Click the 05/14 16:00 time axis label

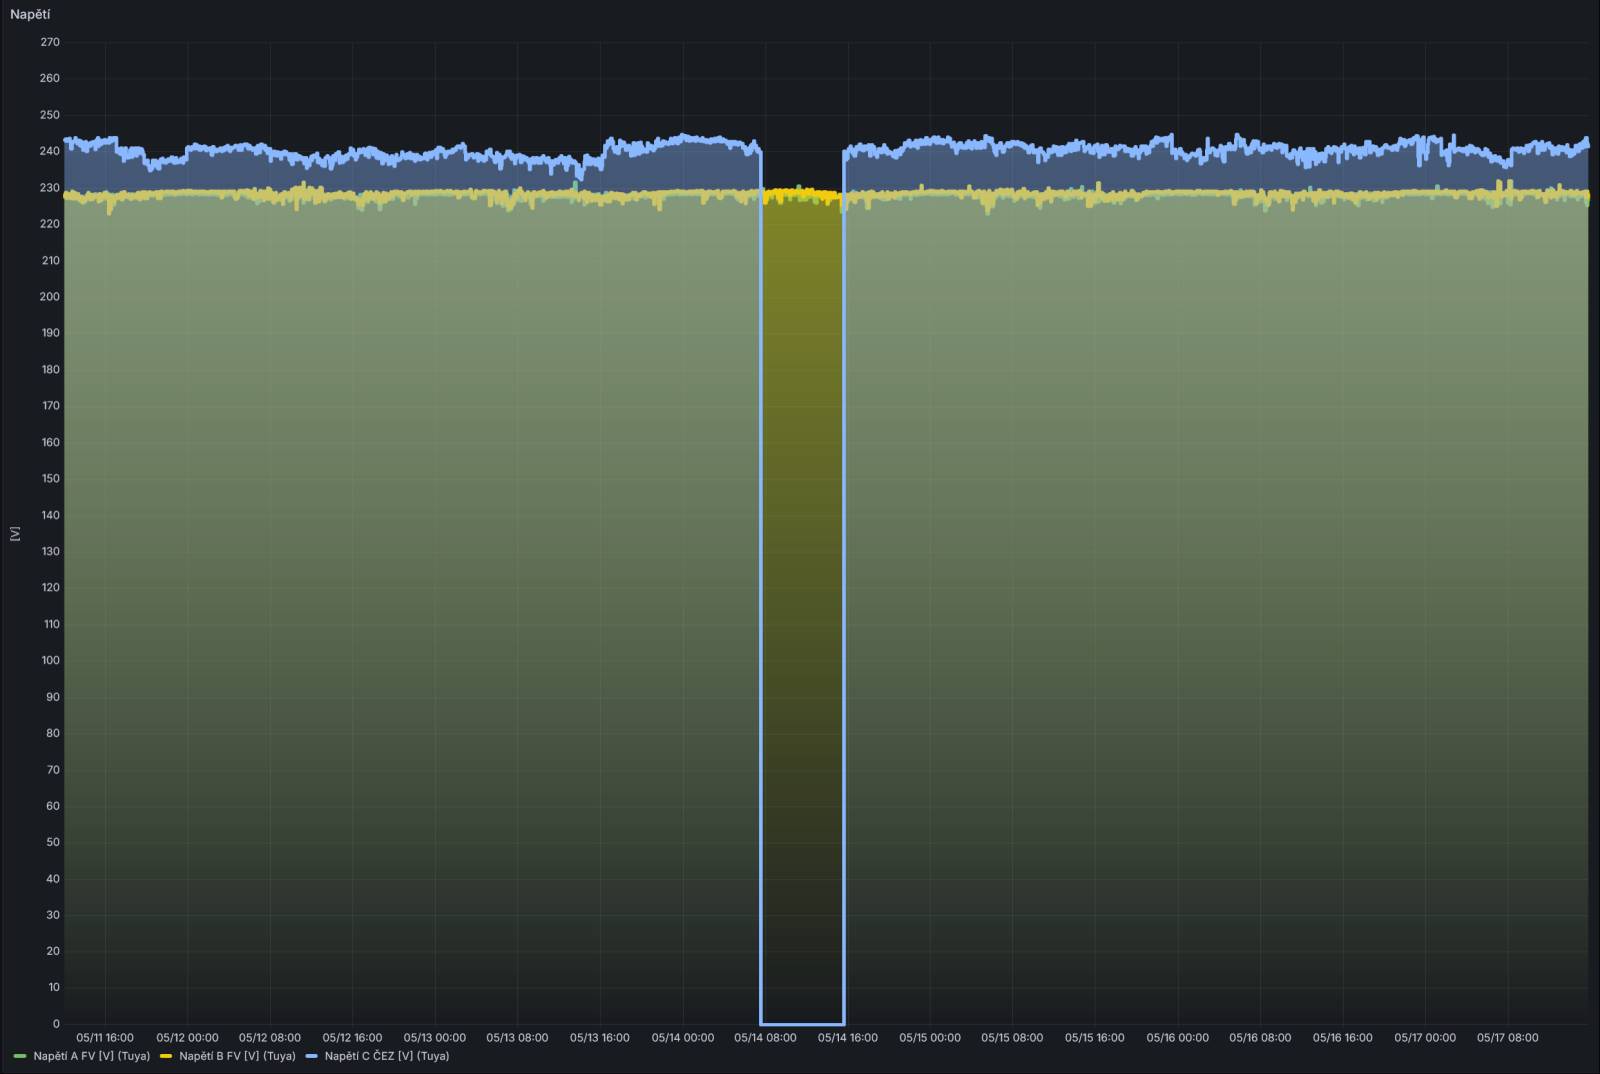[x=848, y=1038]
